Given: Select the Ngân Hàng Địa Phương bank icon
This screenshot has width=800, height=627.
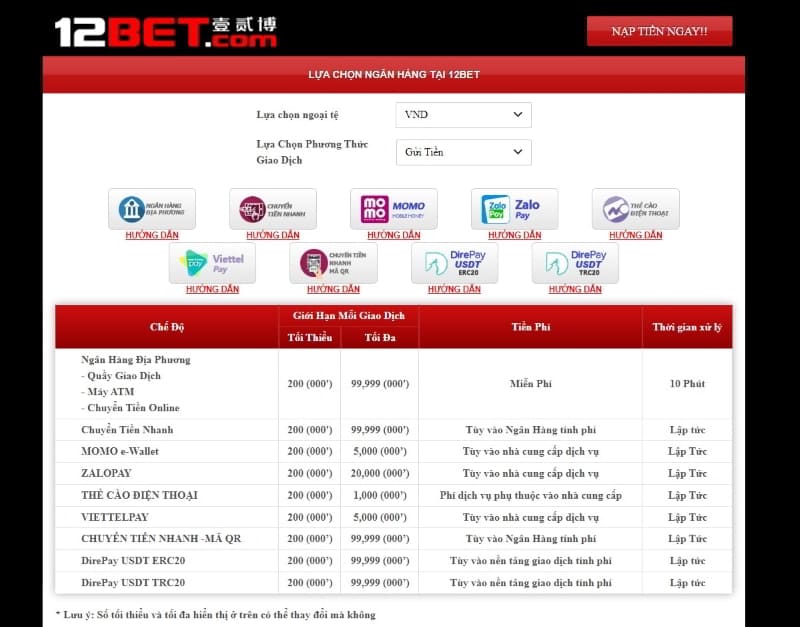Looking at the screenshot, I should point(152,207).
